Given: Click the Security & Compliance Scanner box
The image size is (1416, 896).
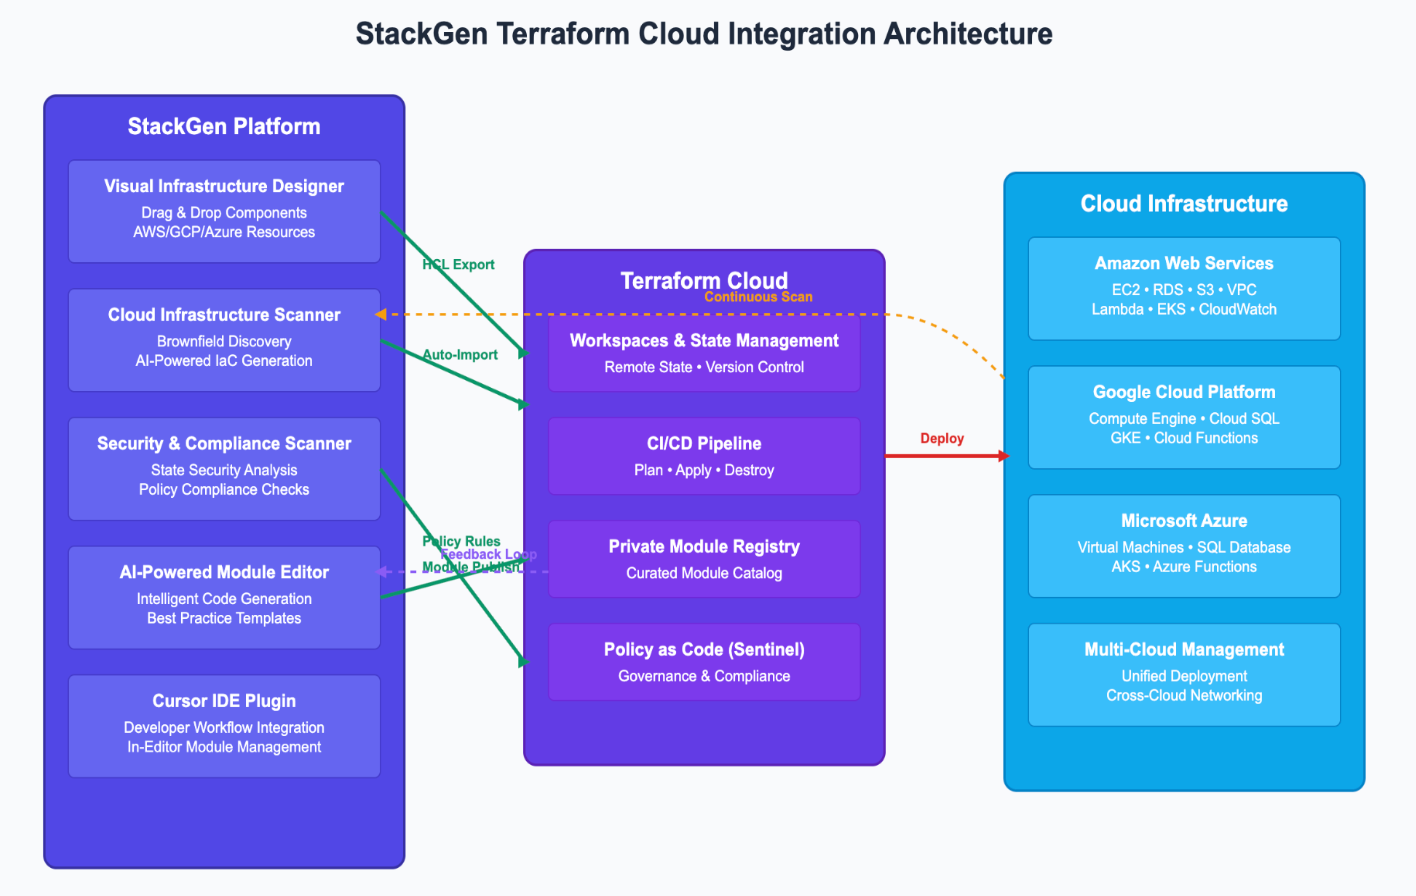Looking at the screenshot, I should tap(224, 469).
